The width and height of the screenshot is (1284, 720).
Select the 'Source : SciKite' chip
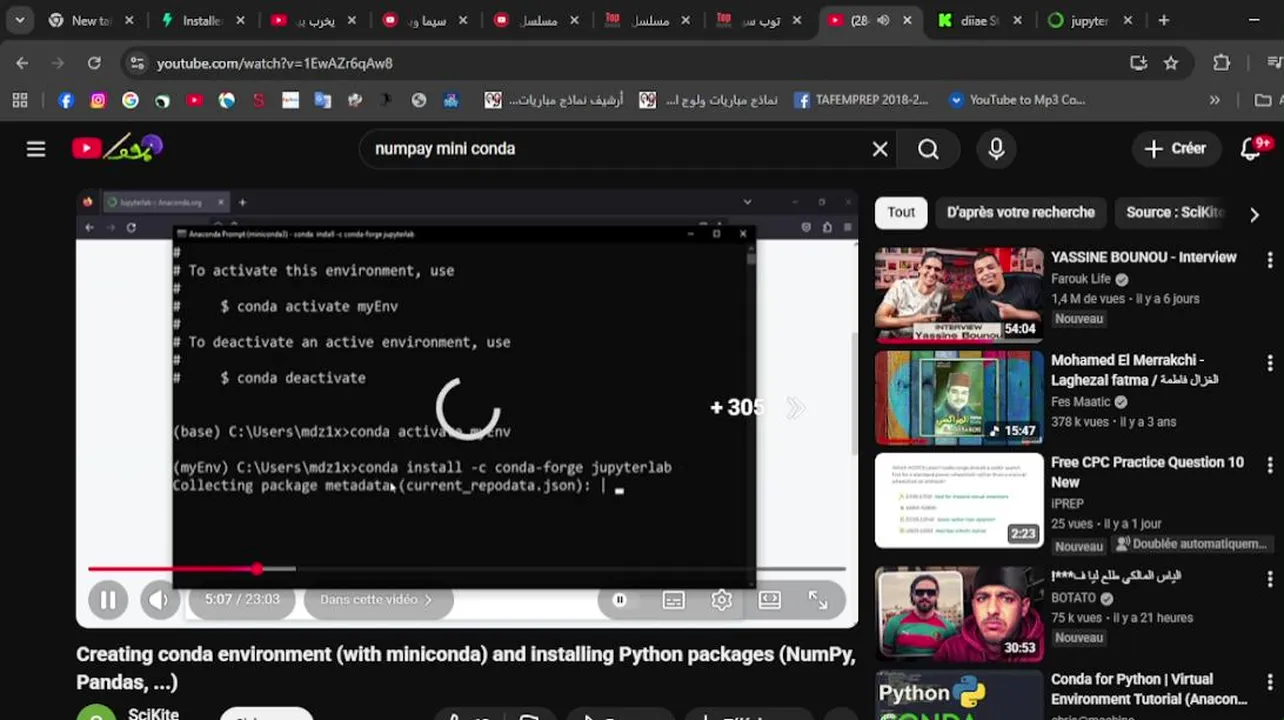(1174, 213)
